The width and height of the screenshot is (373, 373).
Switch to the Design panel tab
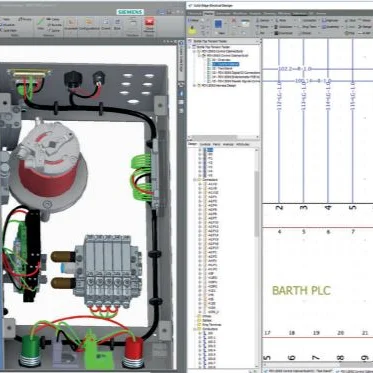coord(192,144)
